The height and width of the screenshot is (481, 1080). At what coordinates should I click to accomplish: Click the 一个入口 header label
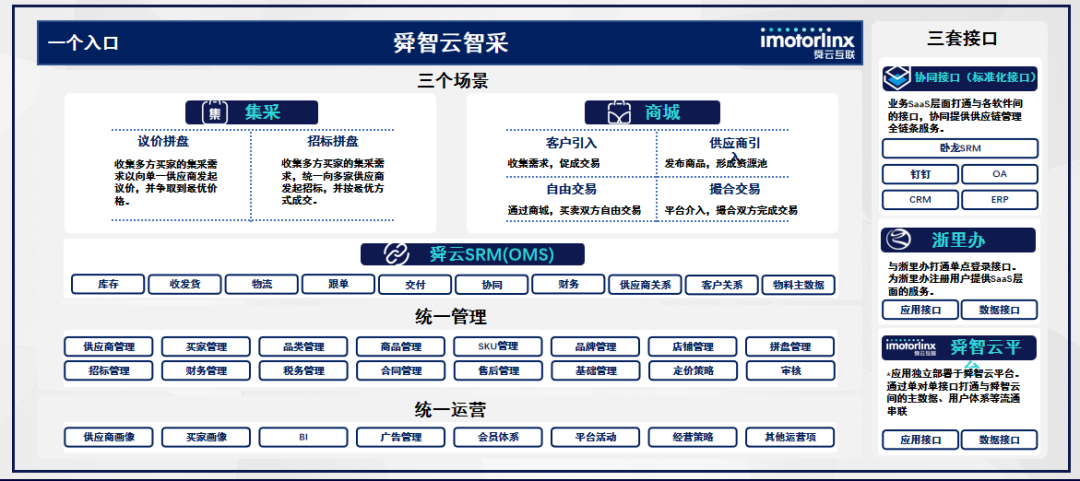pyautogui.click(x=83, y=43)
